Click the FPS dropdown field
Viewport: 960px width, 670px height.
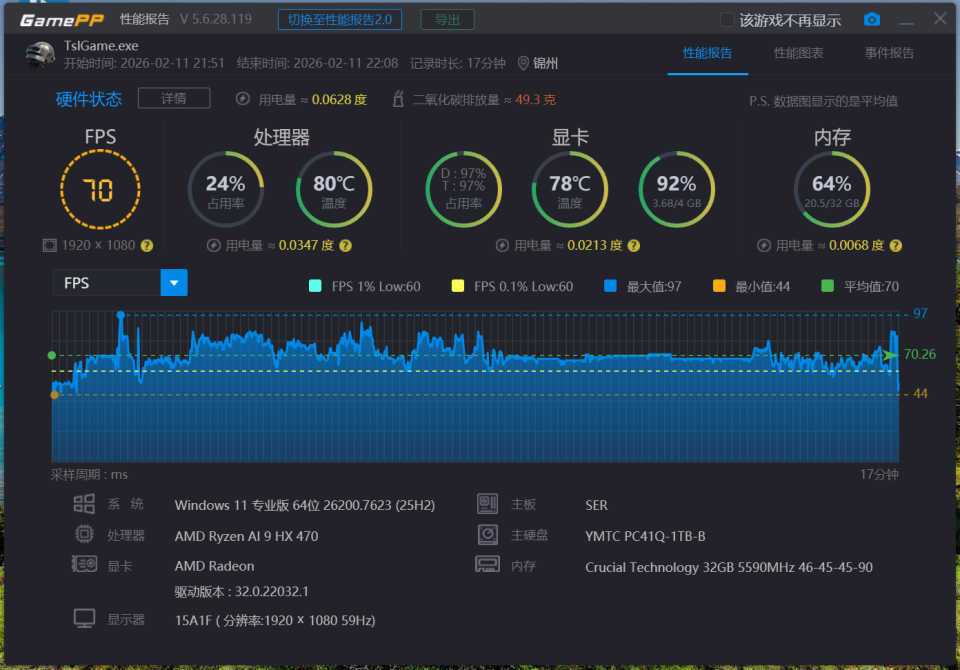[120, 283]
